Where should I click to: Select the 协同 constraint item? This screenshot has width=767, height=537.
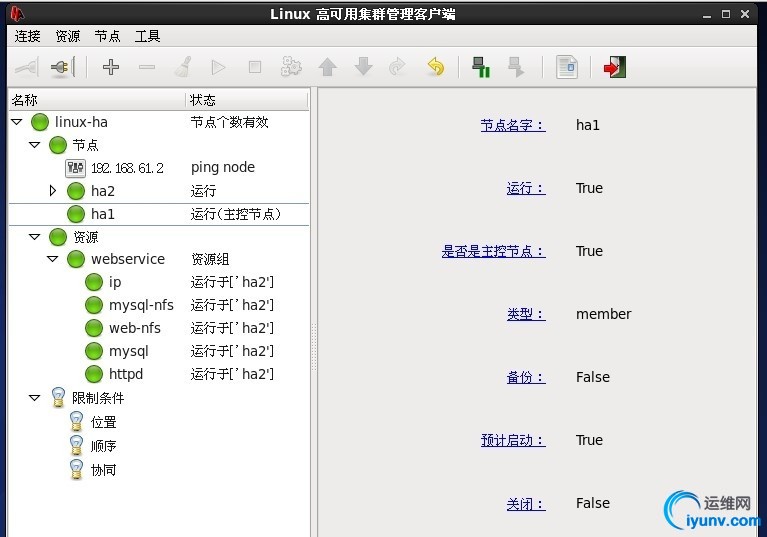(x=103, y=470)
